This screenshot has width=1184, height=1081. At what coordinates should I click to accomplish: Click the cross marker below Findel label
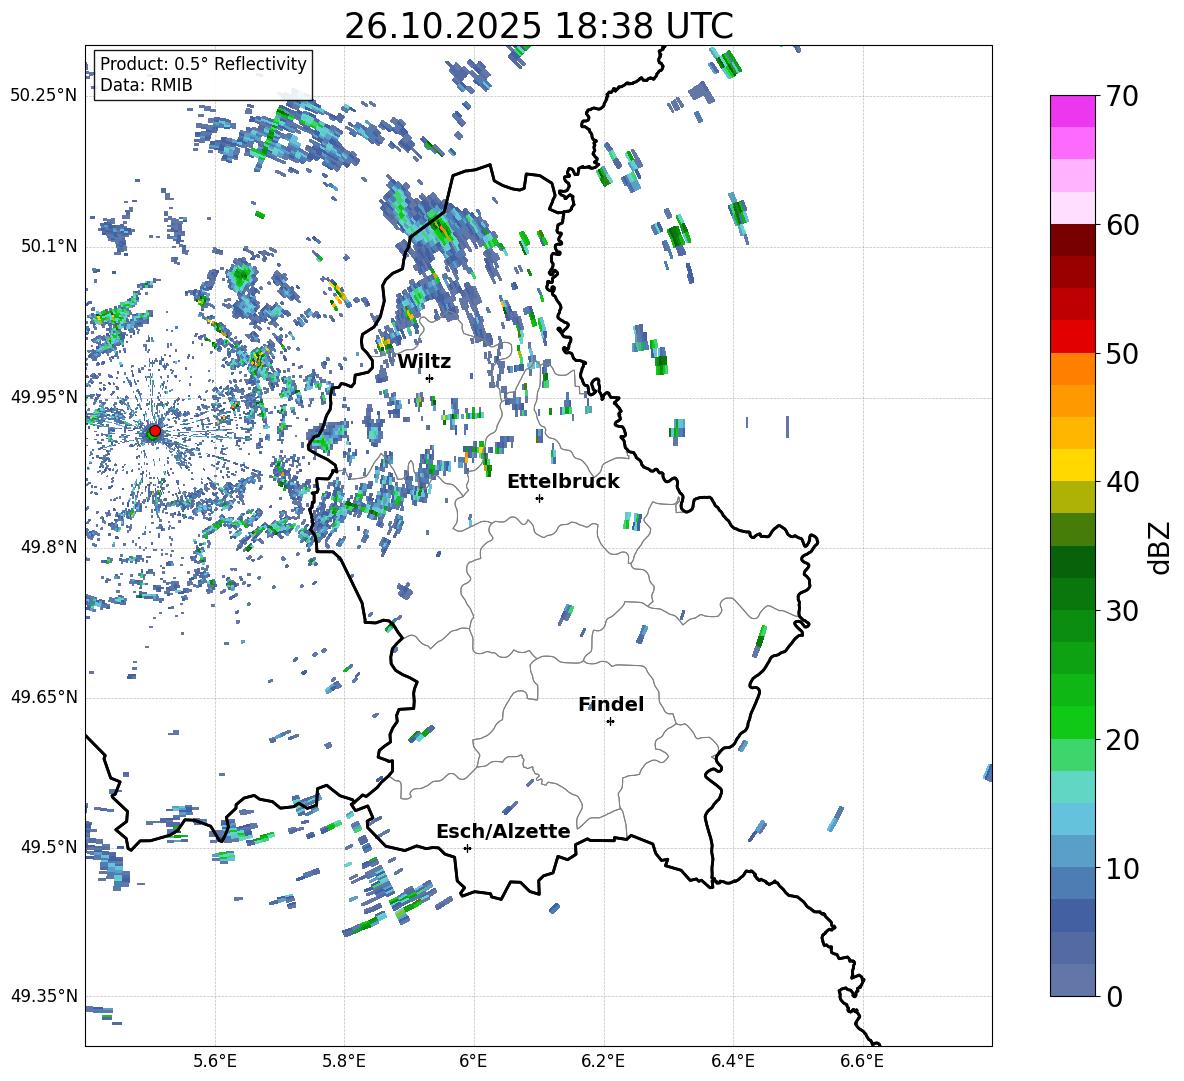[x=610, y=722]
